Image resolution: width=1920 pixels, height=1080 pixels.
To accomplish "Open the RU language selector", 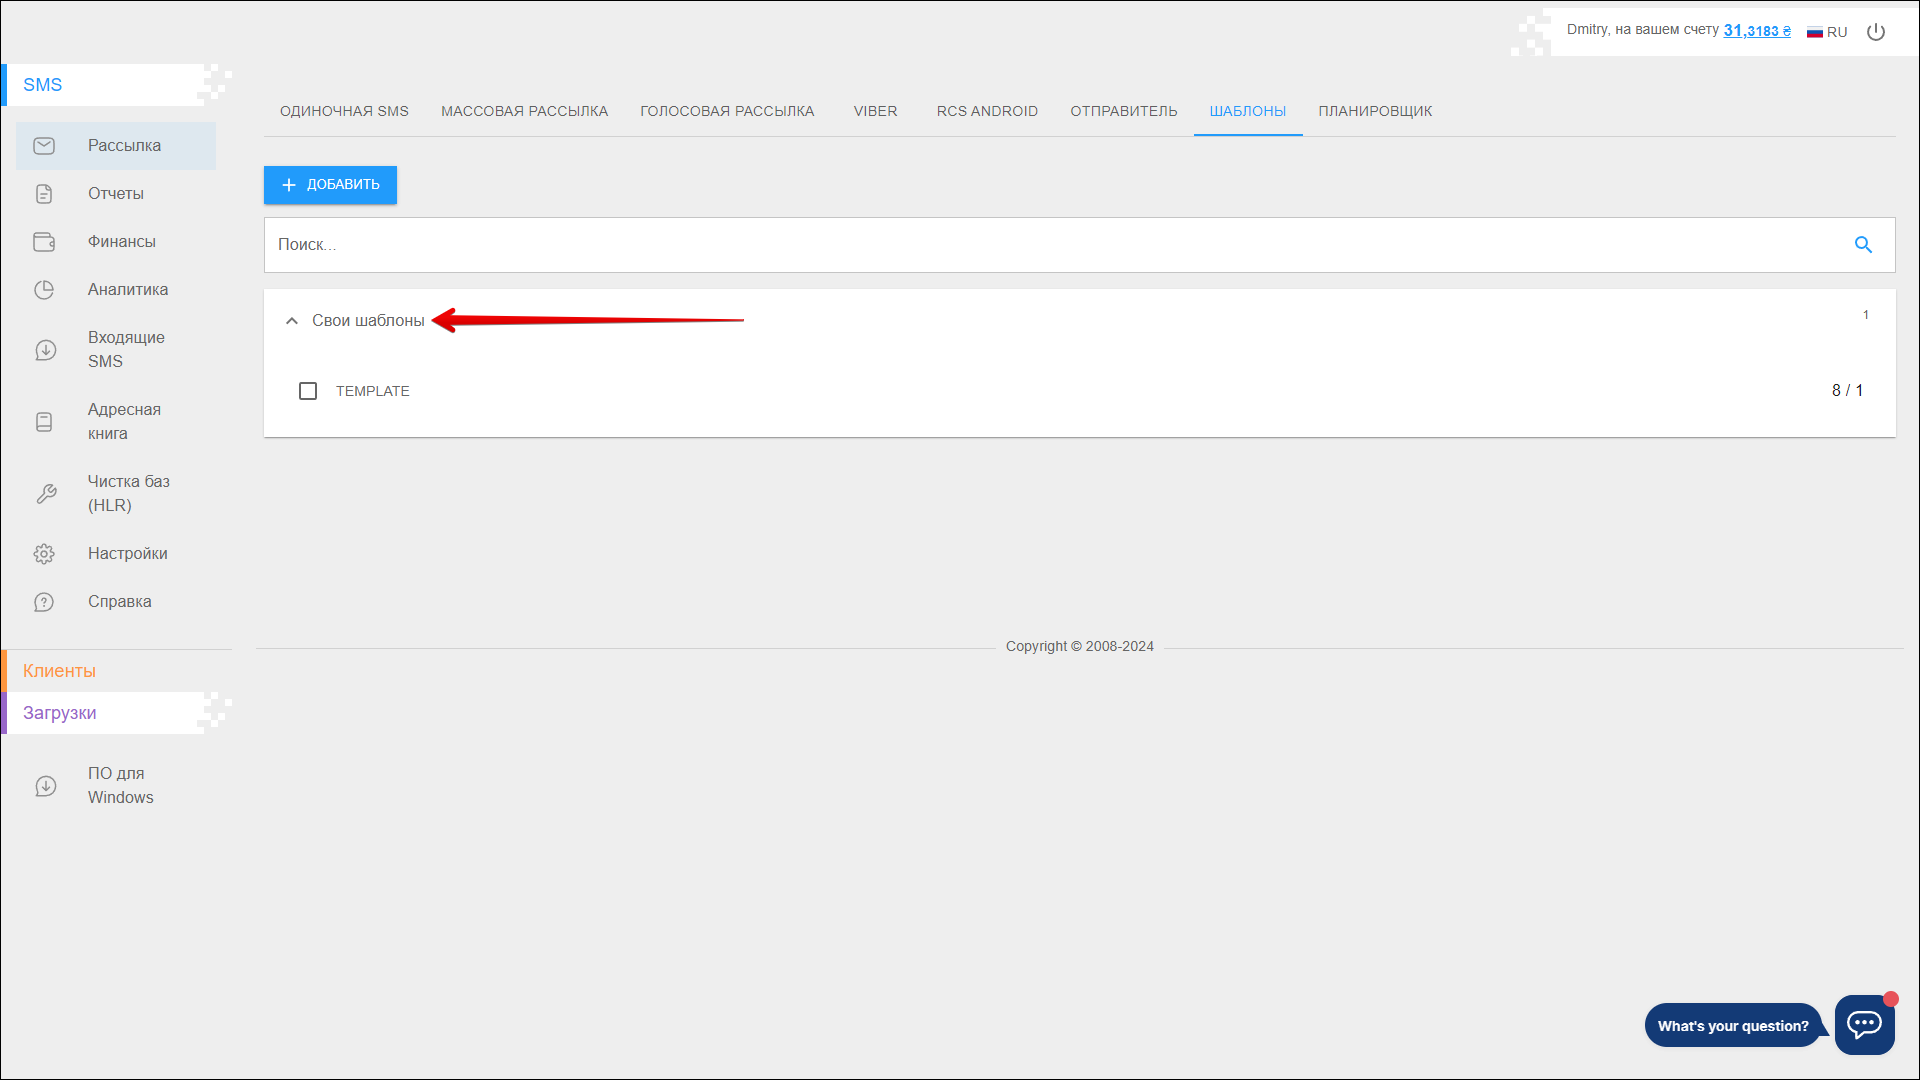I will point(1827,32).
